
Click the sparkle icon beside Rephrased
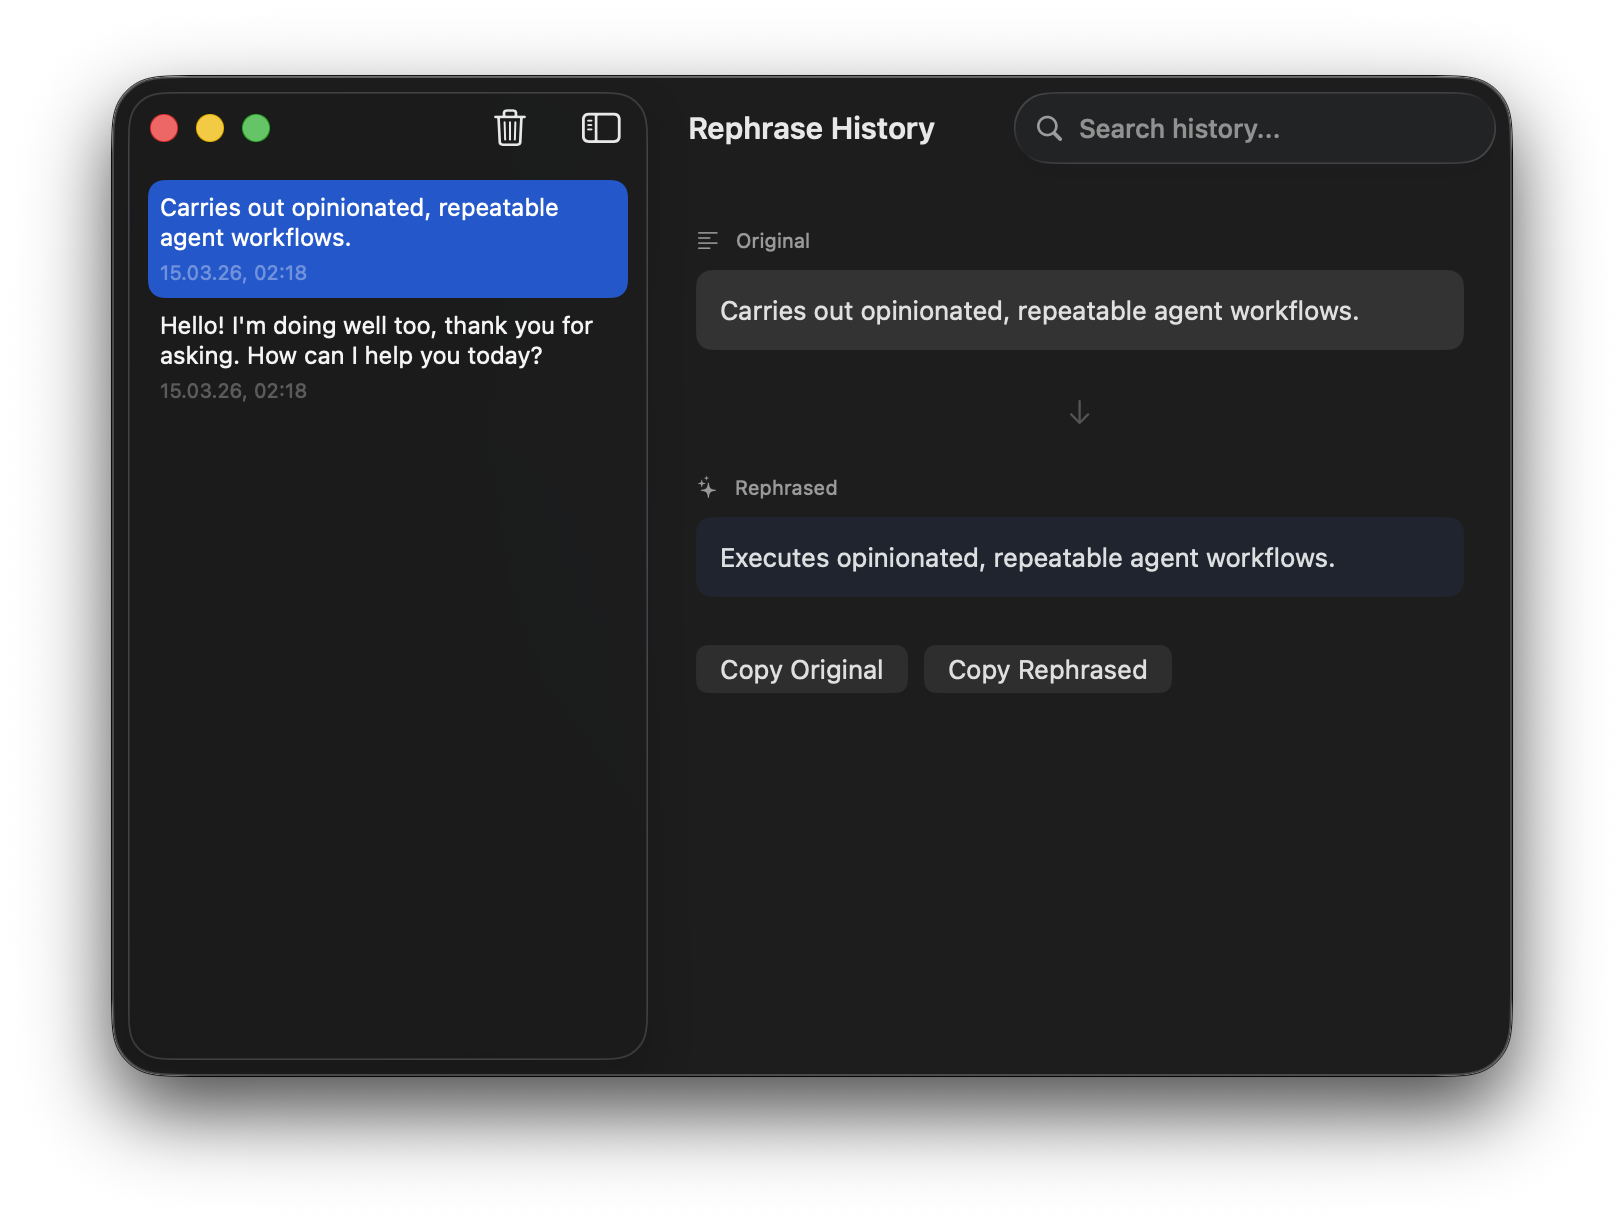pos(707,488)
